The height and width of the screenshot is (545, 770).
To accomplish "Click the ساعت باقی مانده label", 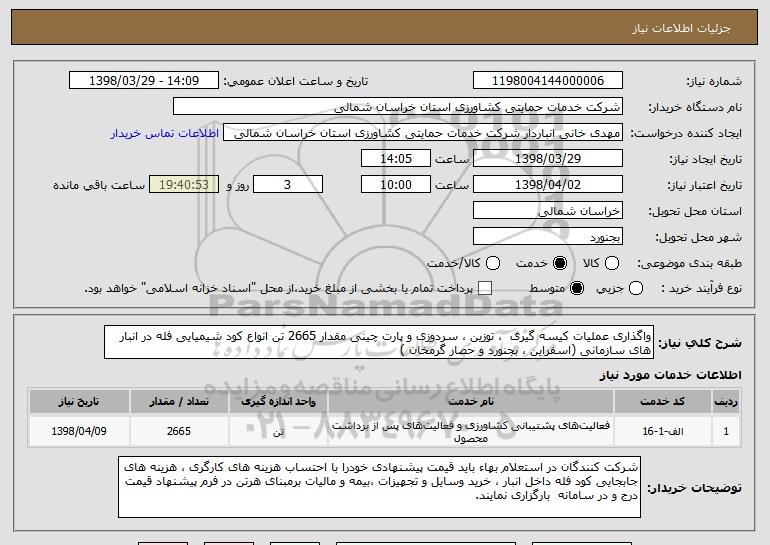I will click(99, 185).
